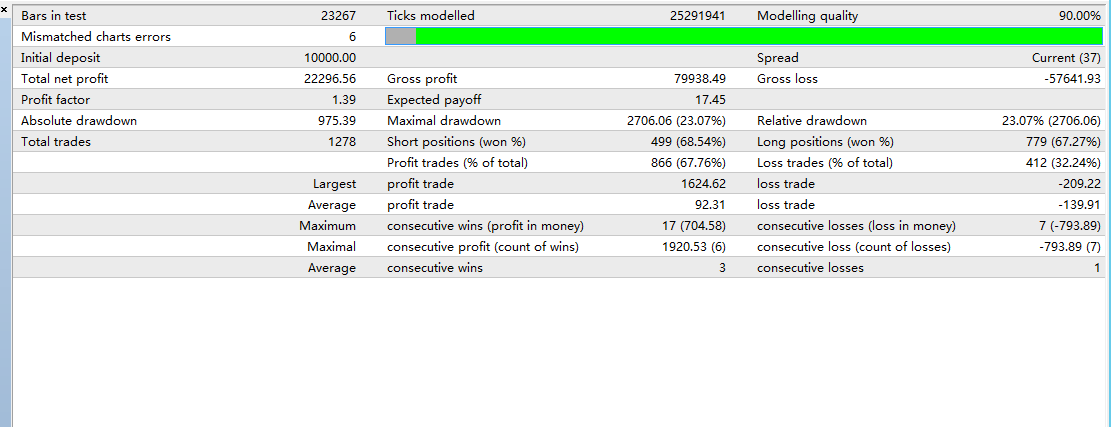Select the average consecutive losses value 1

[1097, 268]
